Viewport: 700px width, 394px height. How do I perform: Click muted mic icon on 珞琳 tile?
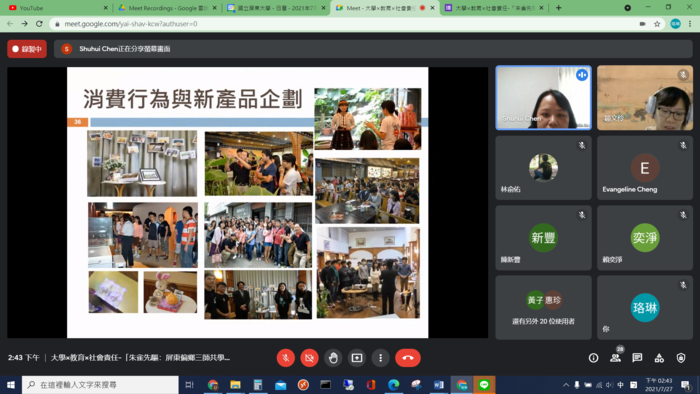click(683, 285)
